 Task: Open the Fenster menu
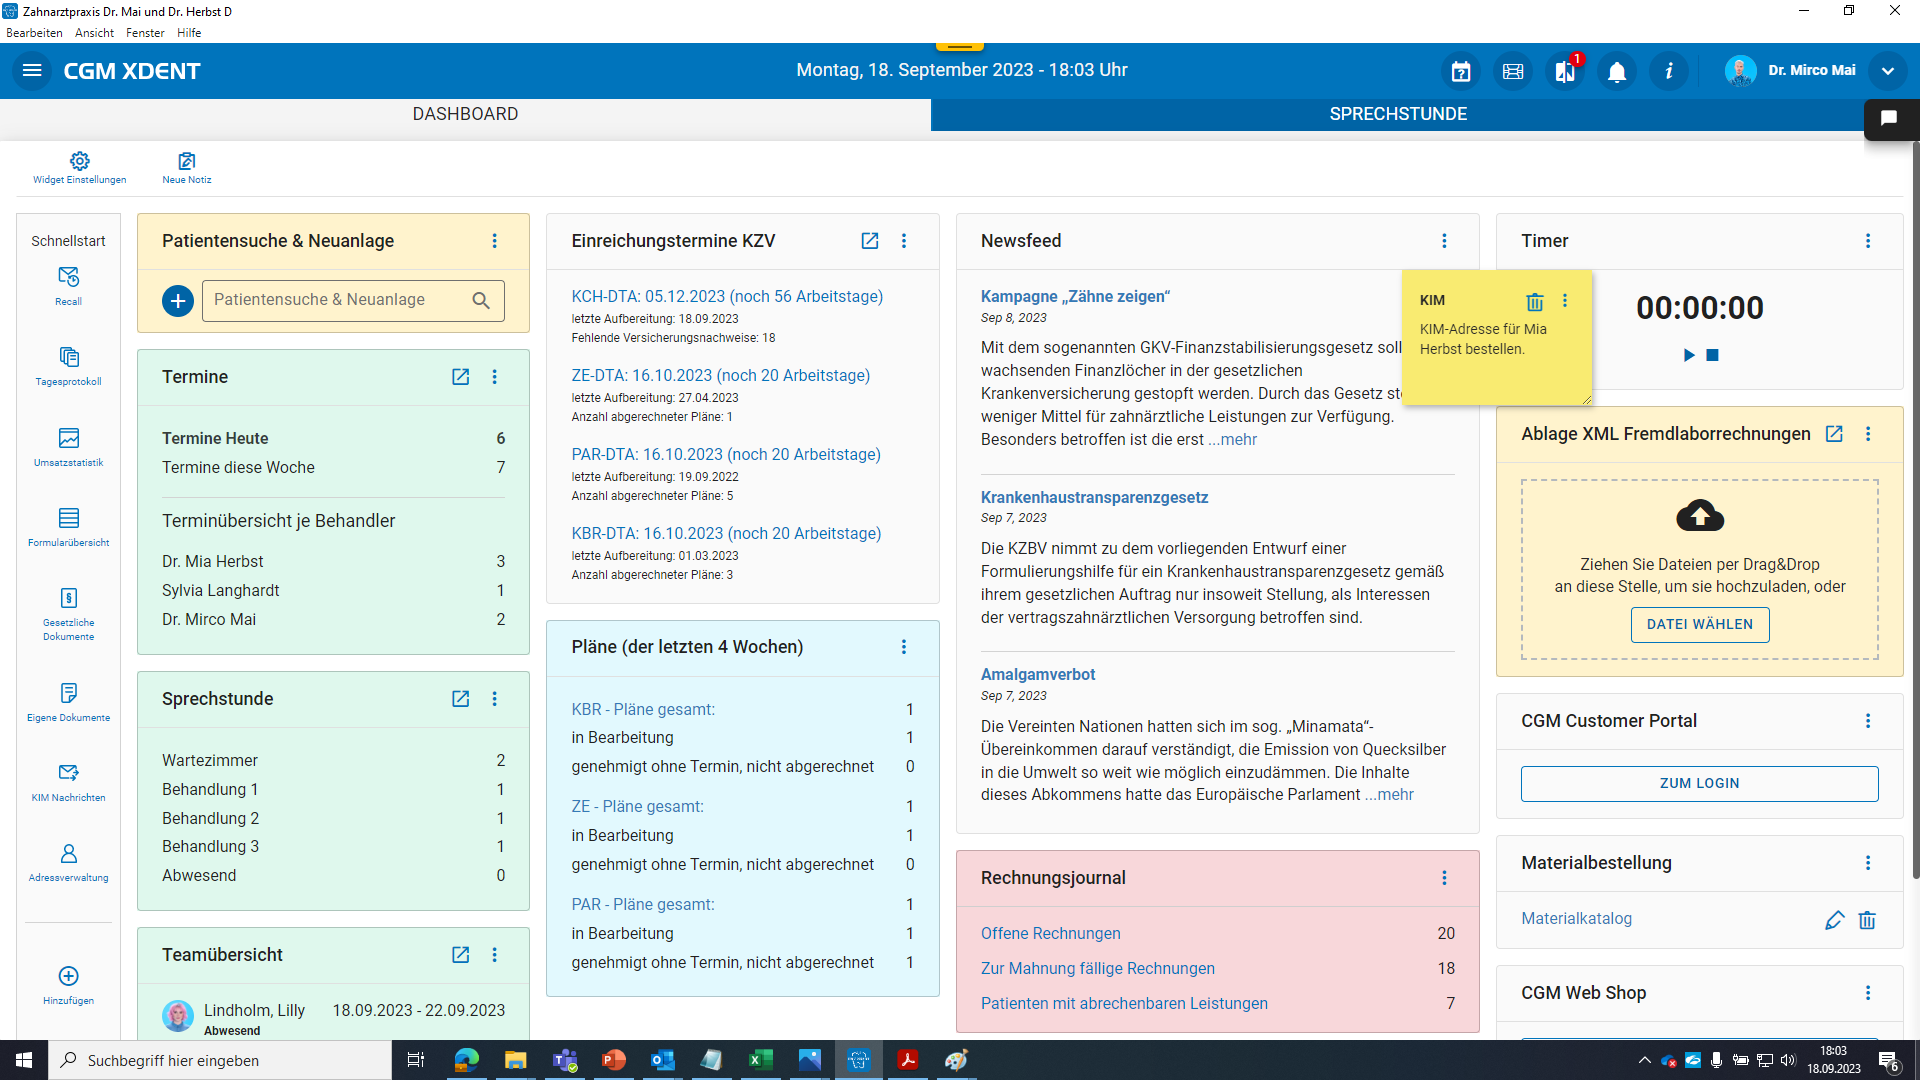(x=145, y=33)
